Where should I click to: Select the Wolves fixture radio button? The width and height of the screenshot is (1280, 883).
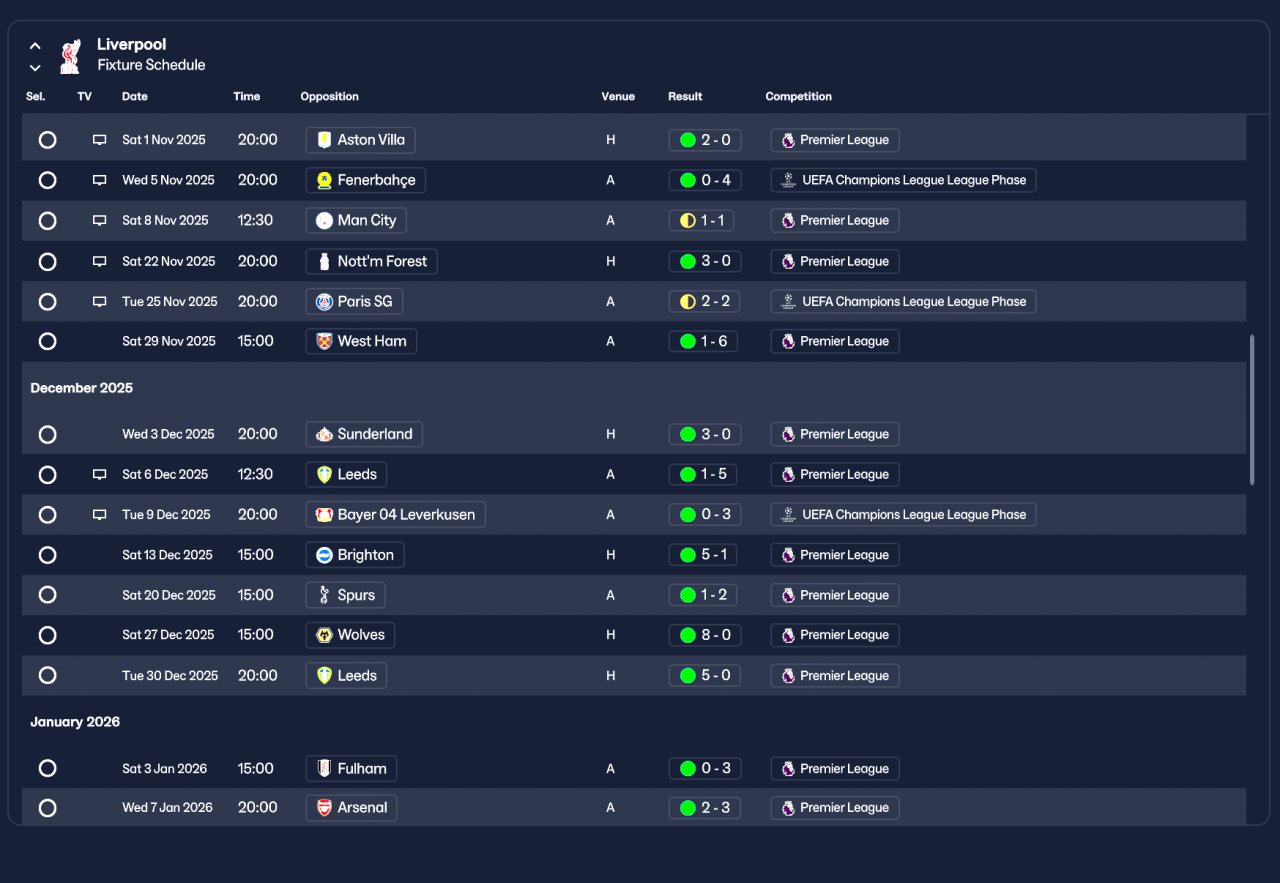[47, 635]
